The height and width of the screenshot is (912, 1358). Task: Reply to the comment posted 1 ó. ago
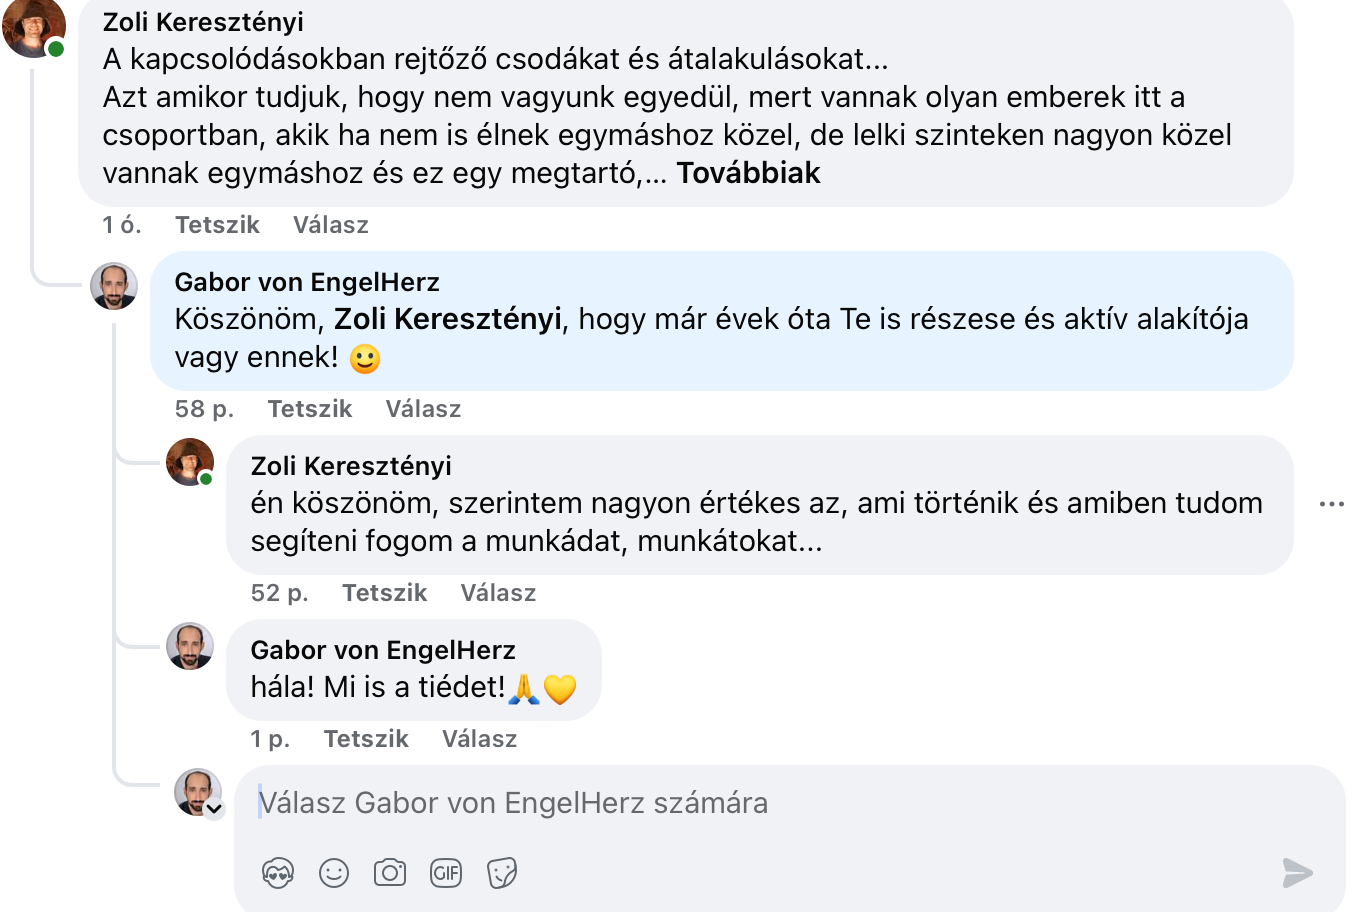click(331, 225)
